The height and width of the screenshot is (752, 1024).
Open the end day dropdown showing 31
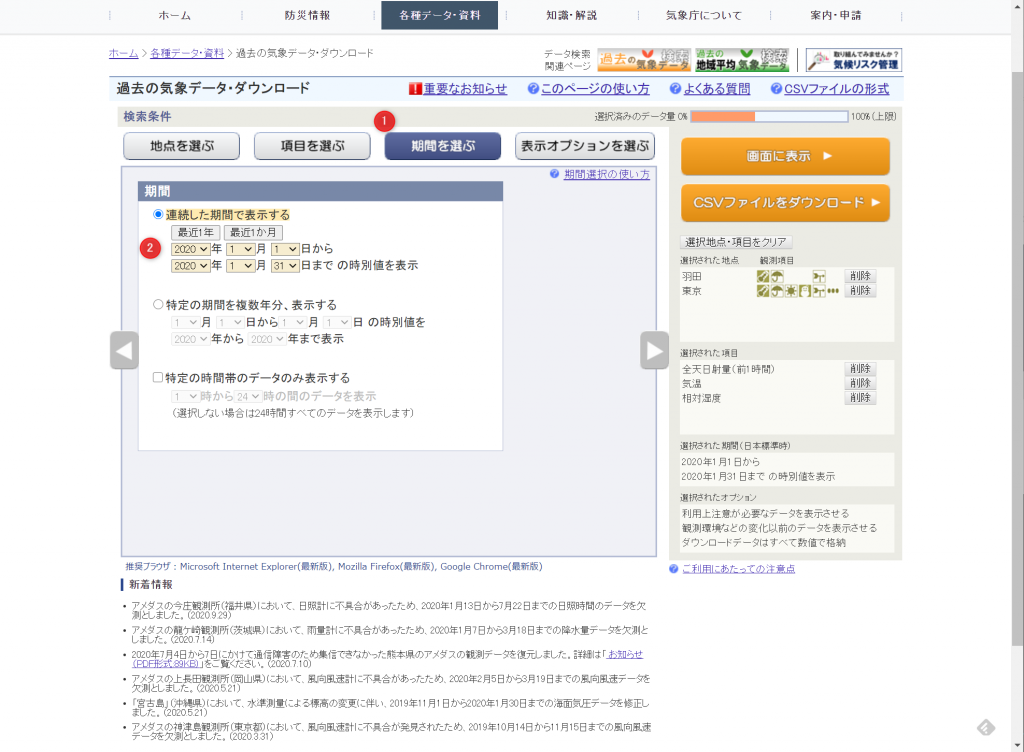click(285, 266)
